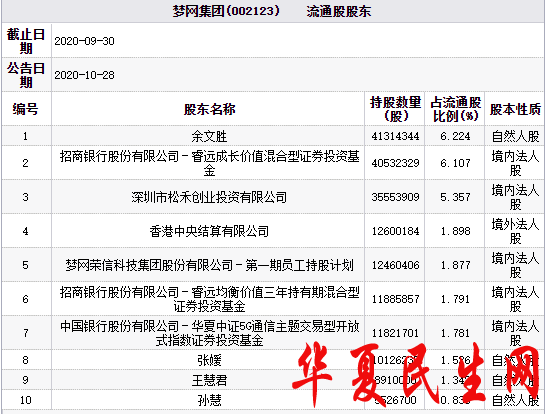Click the 占流通股比例(%) column header
The image size is (547, 414).
455,109
